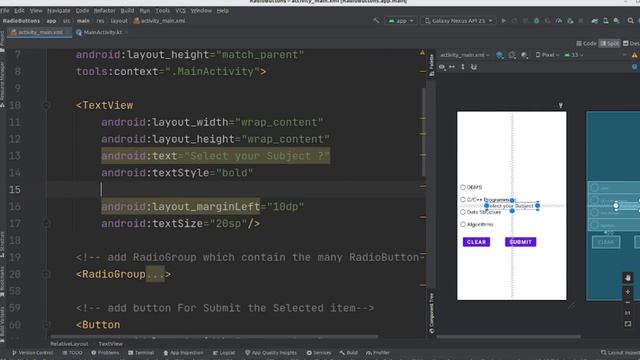Open the Refactor menu
The height and width of the screenshot is (360, 640).
tap(104, 11)
